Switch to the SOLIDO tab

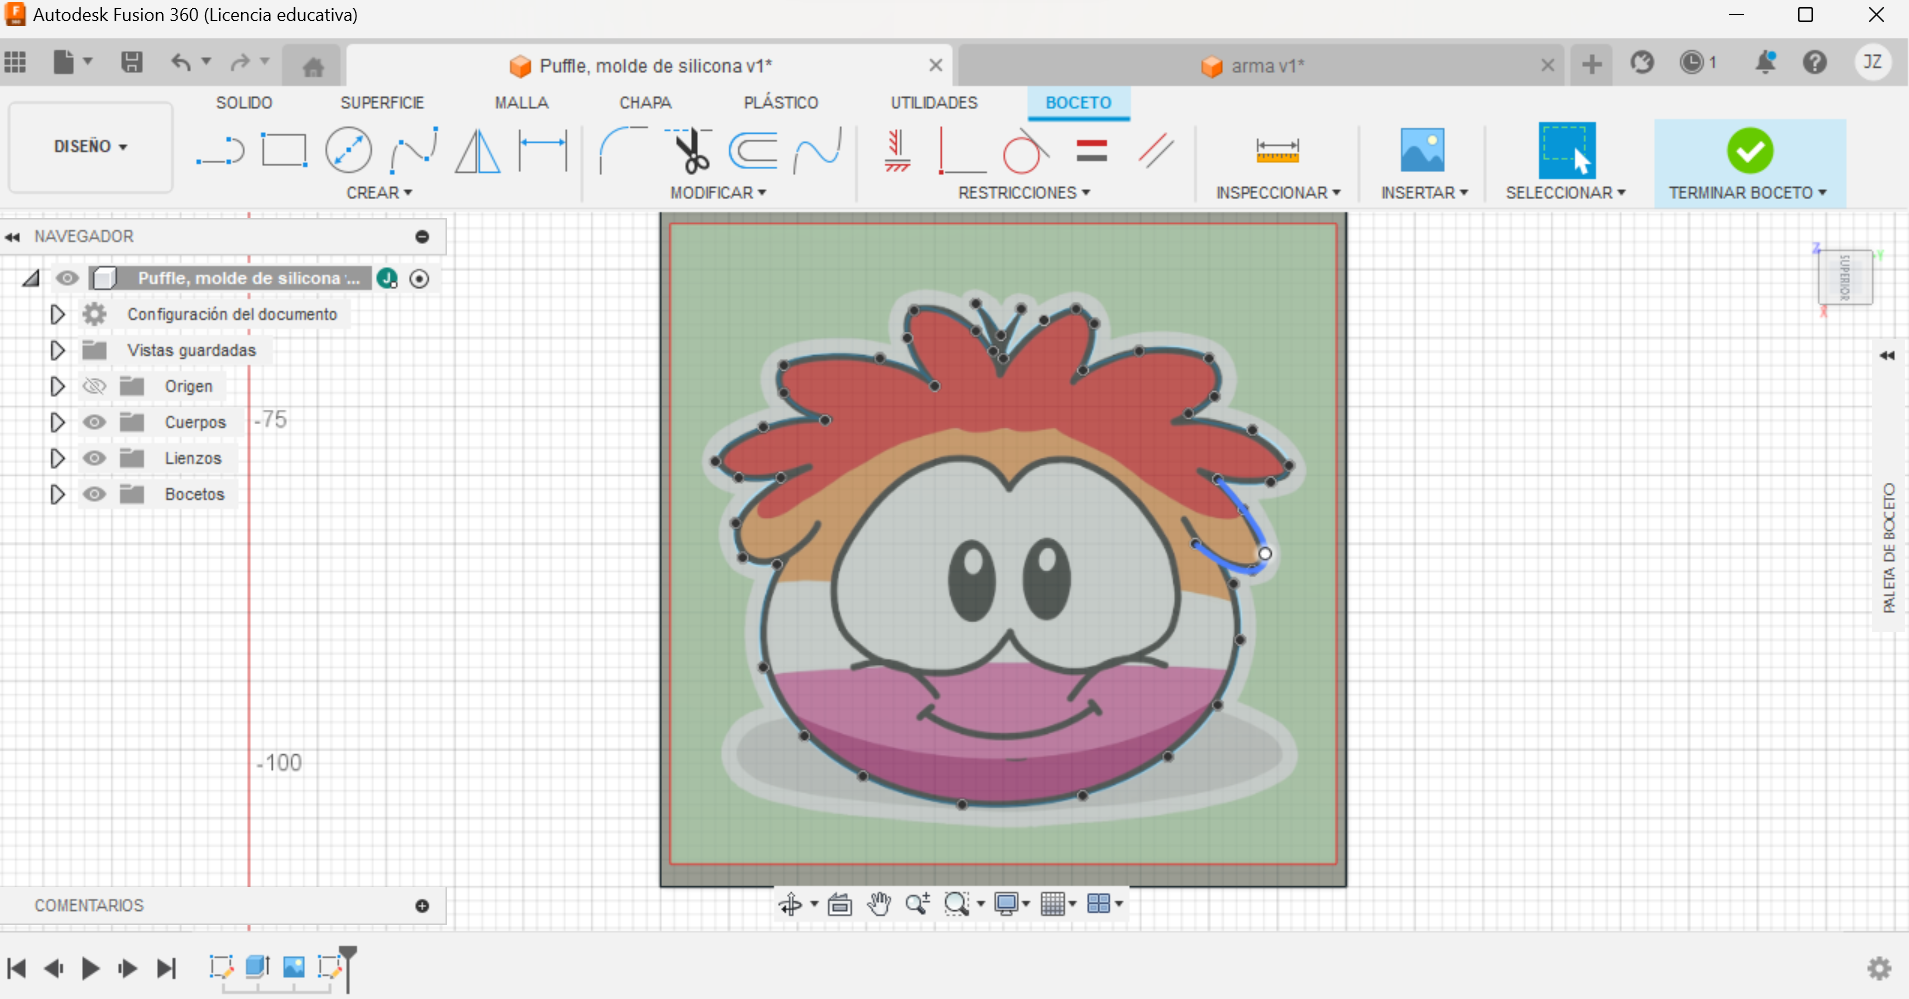[244, 103]
